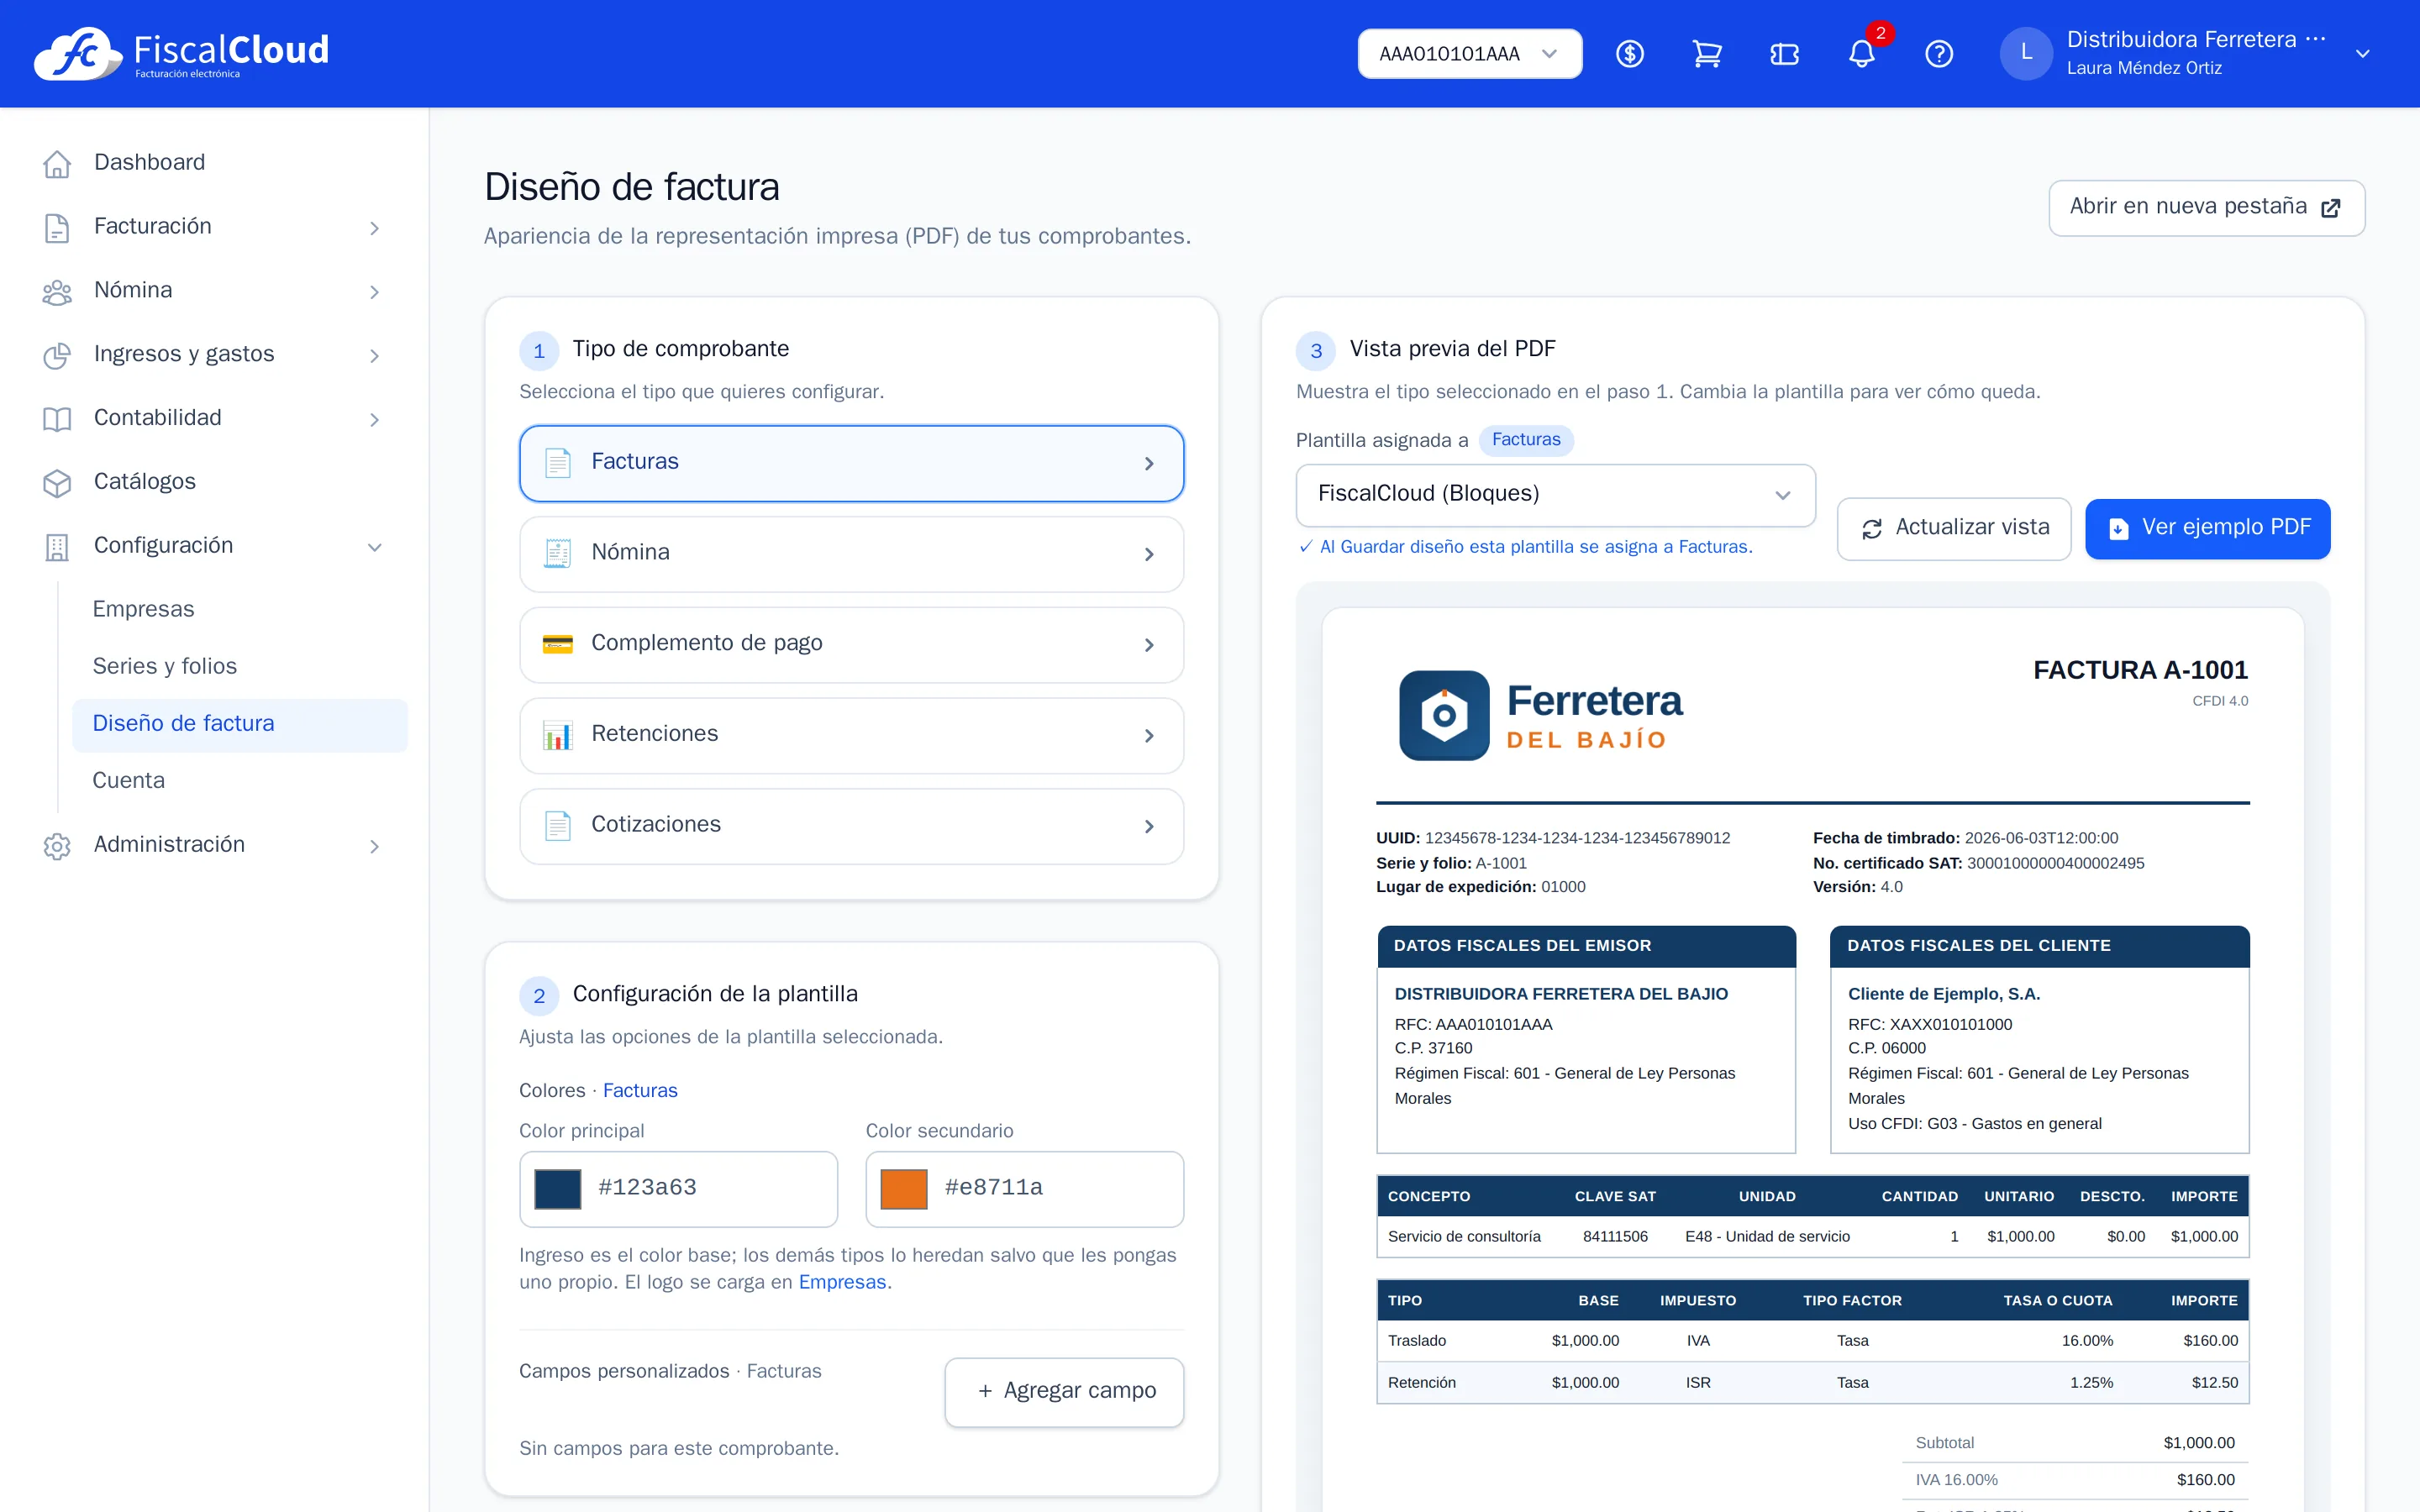This screenshot has height=1512, width=2420.
Task: Open the dollar balance icon in header
Action: tap(1630, 54)
